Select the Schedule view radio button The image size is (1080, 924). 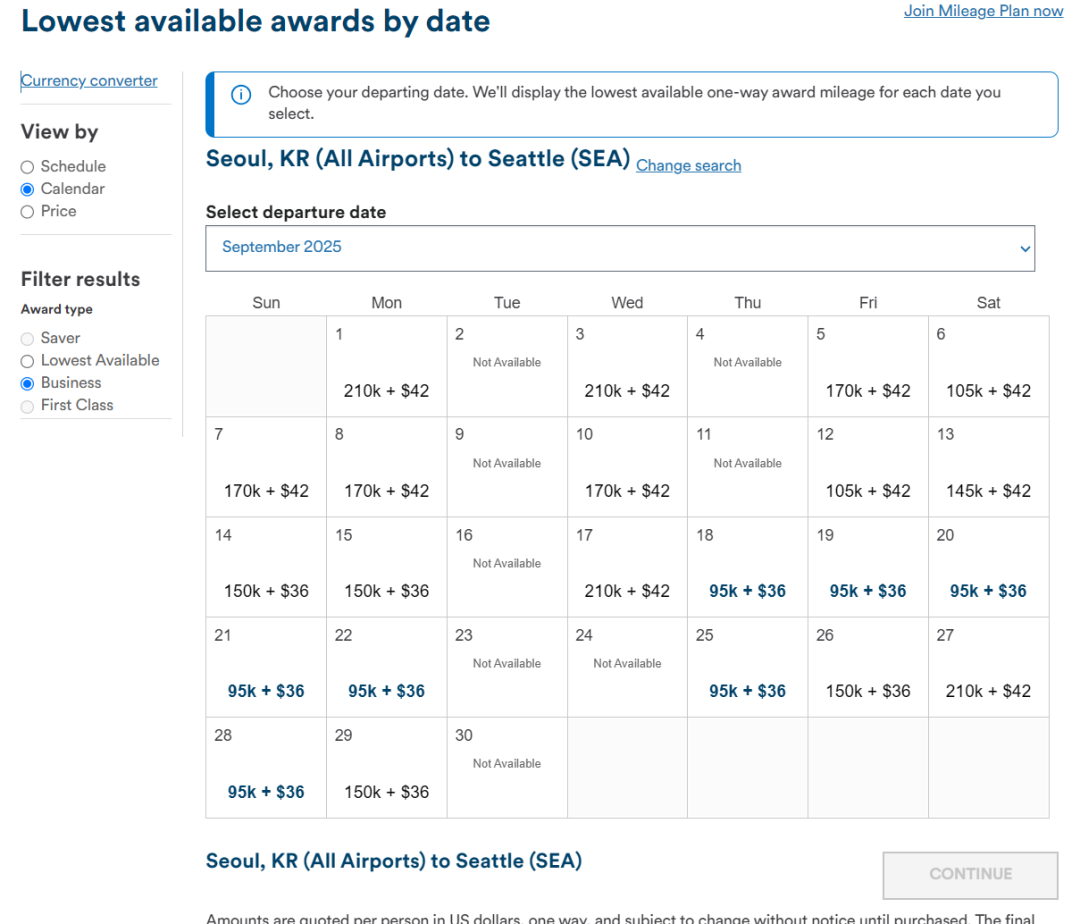(x=28, y=167)
